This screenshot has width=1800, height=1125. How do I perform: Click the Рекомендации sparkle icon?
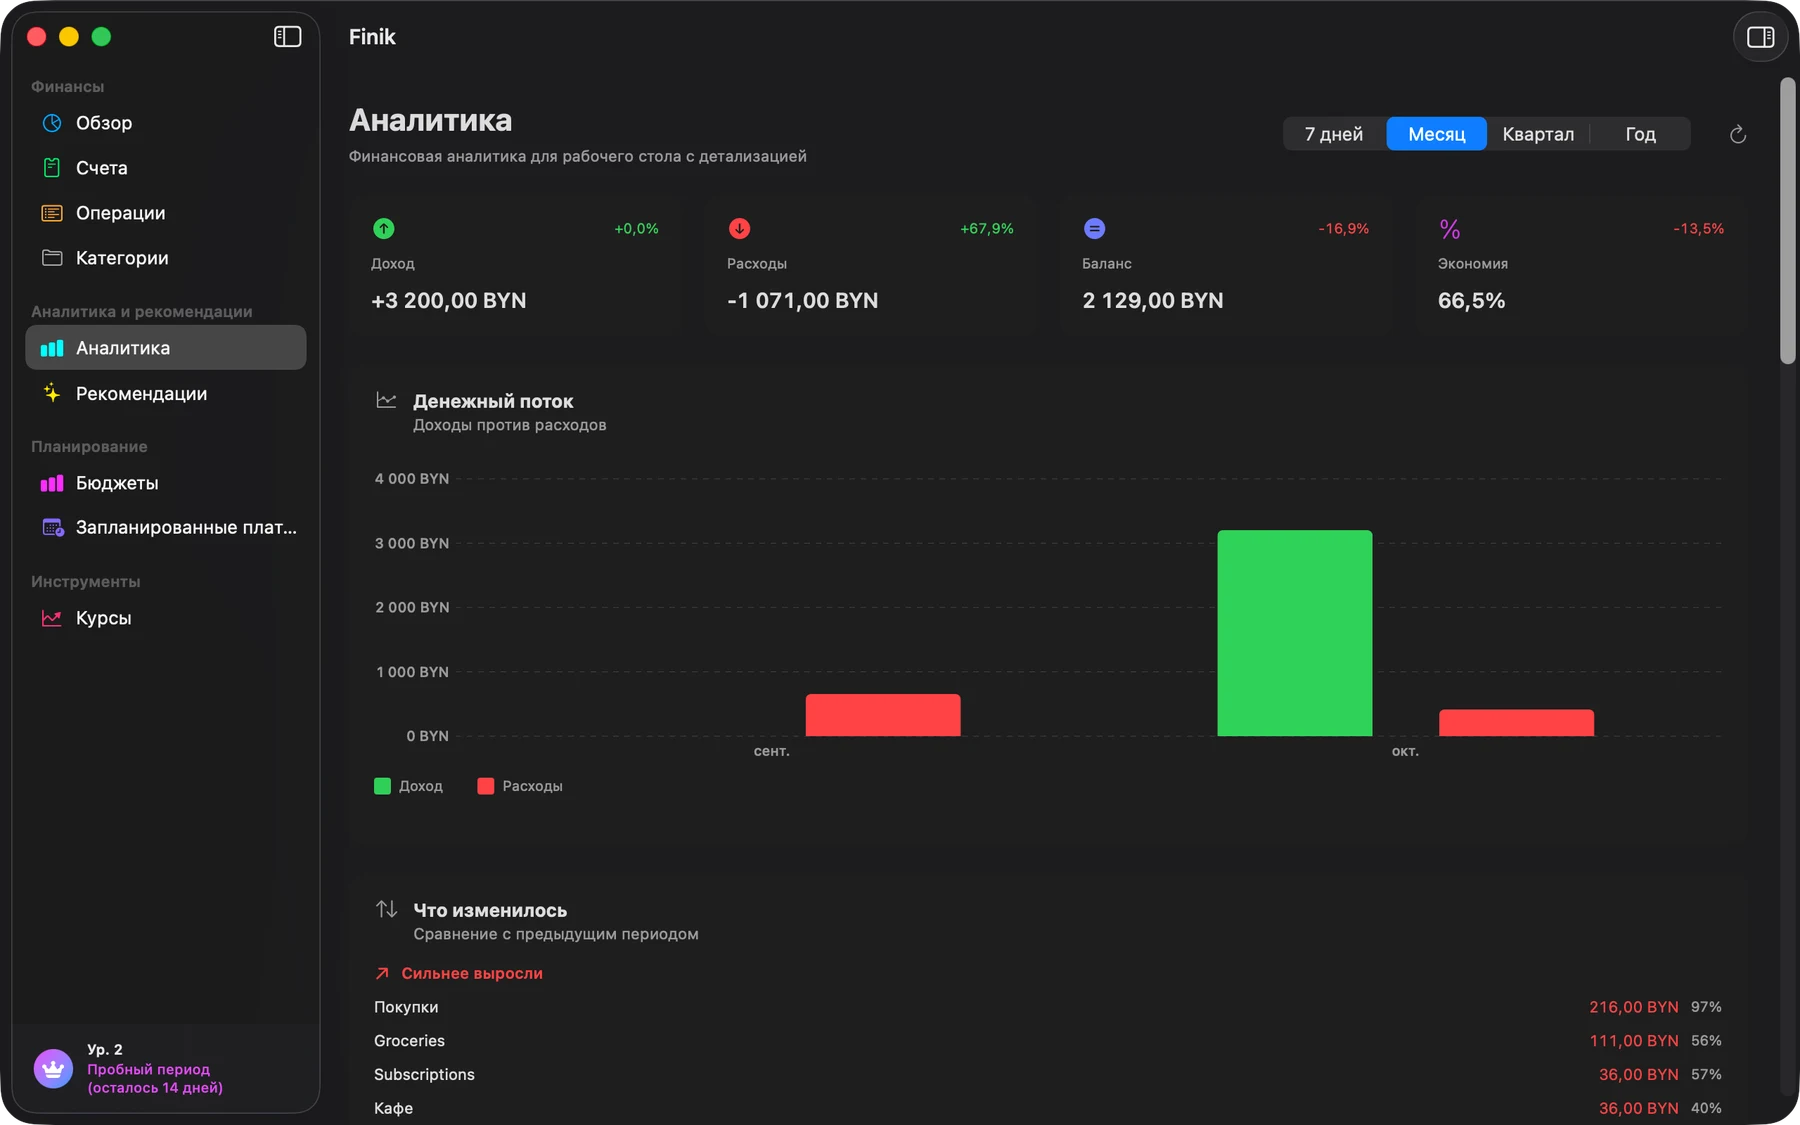(52, 393)
